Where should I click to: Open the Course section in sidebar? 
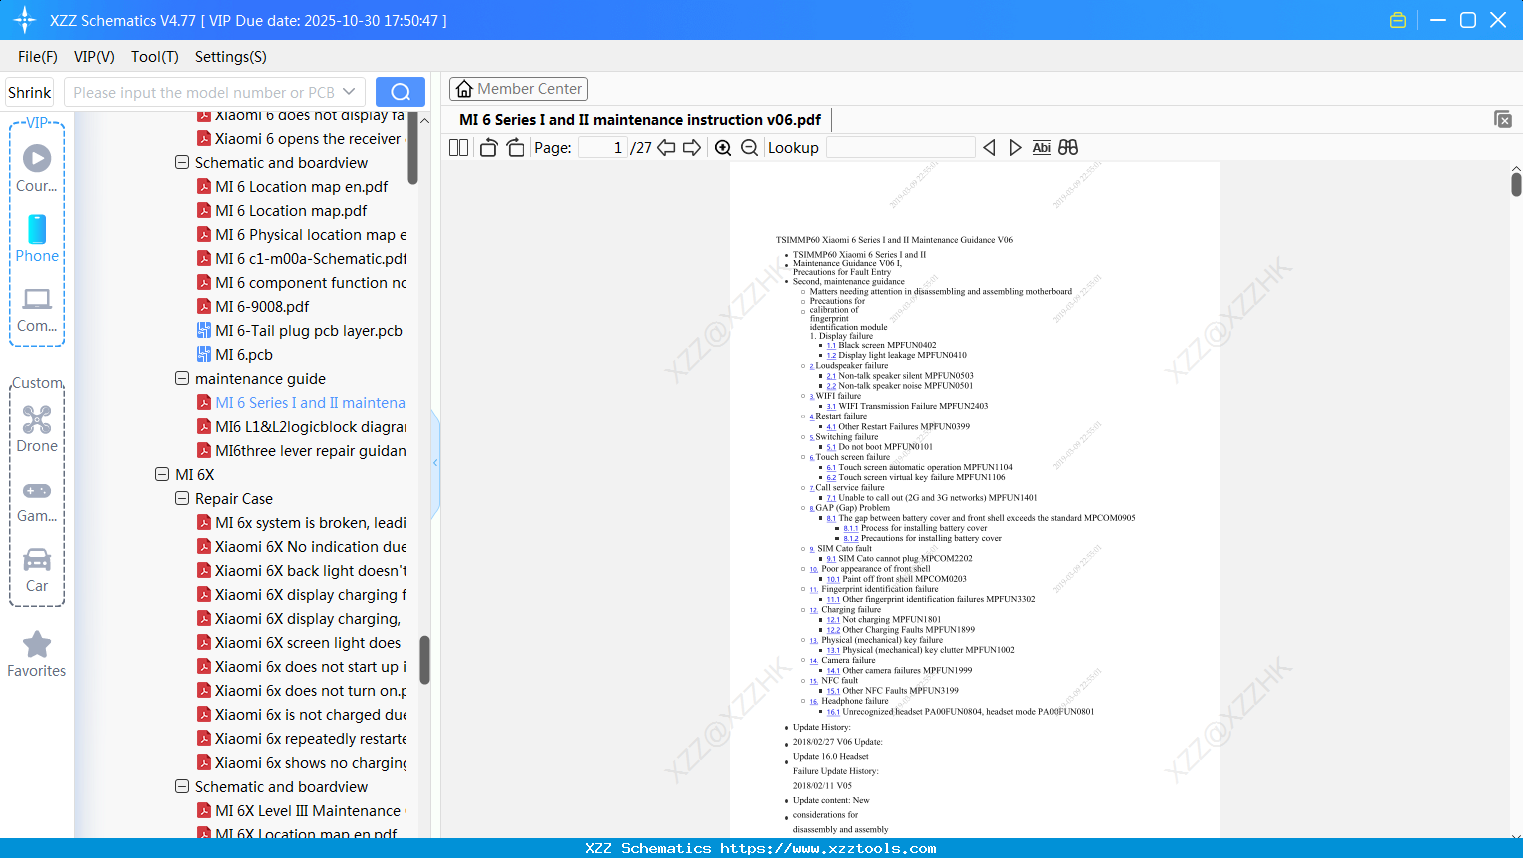click(x=37, y=168)
